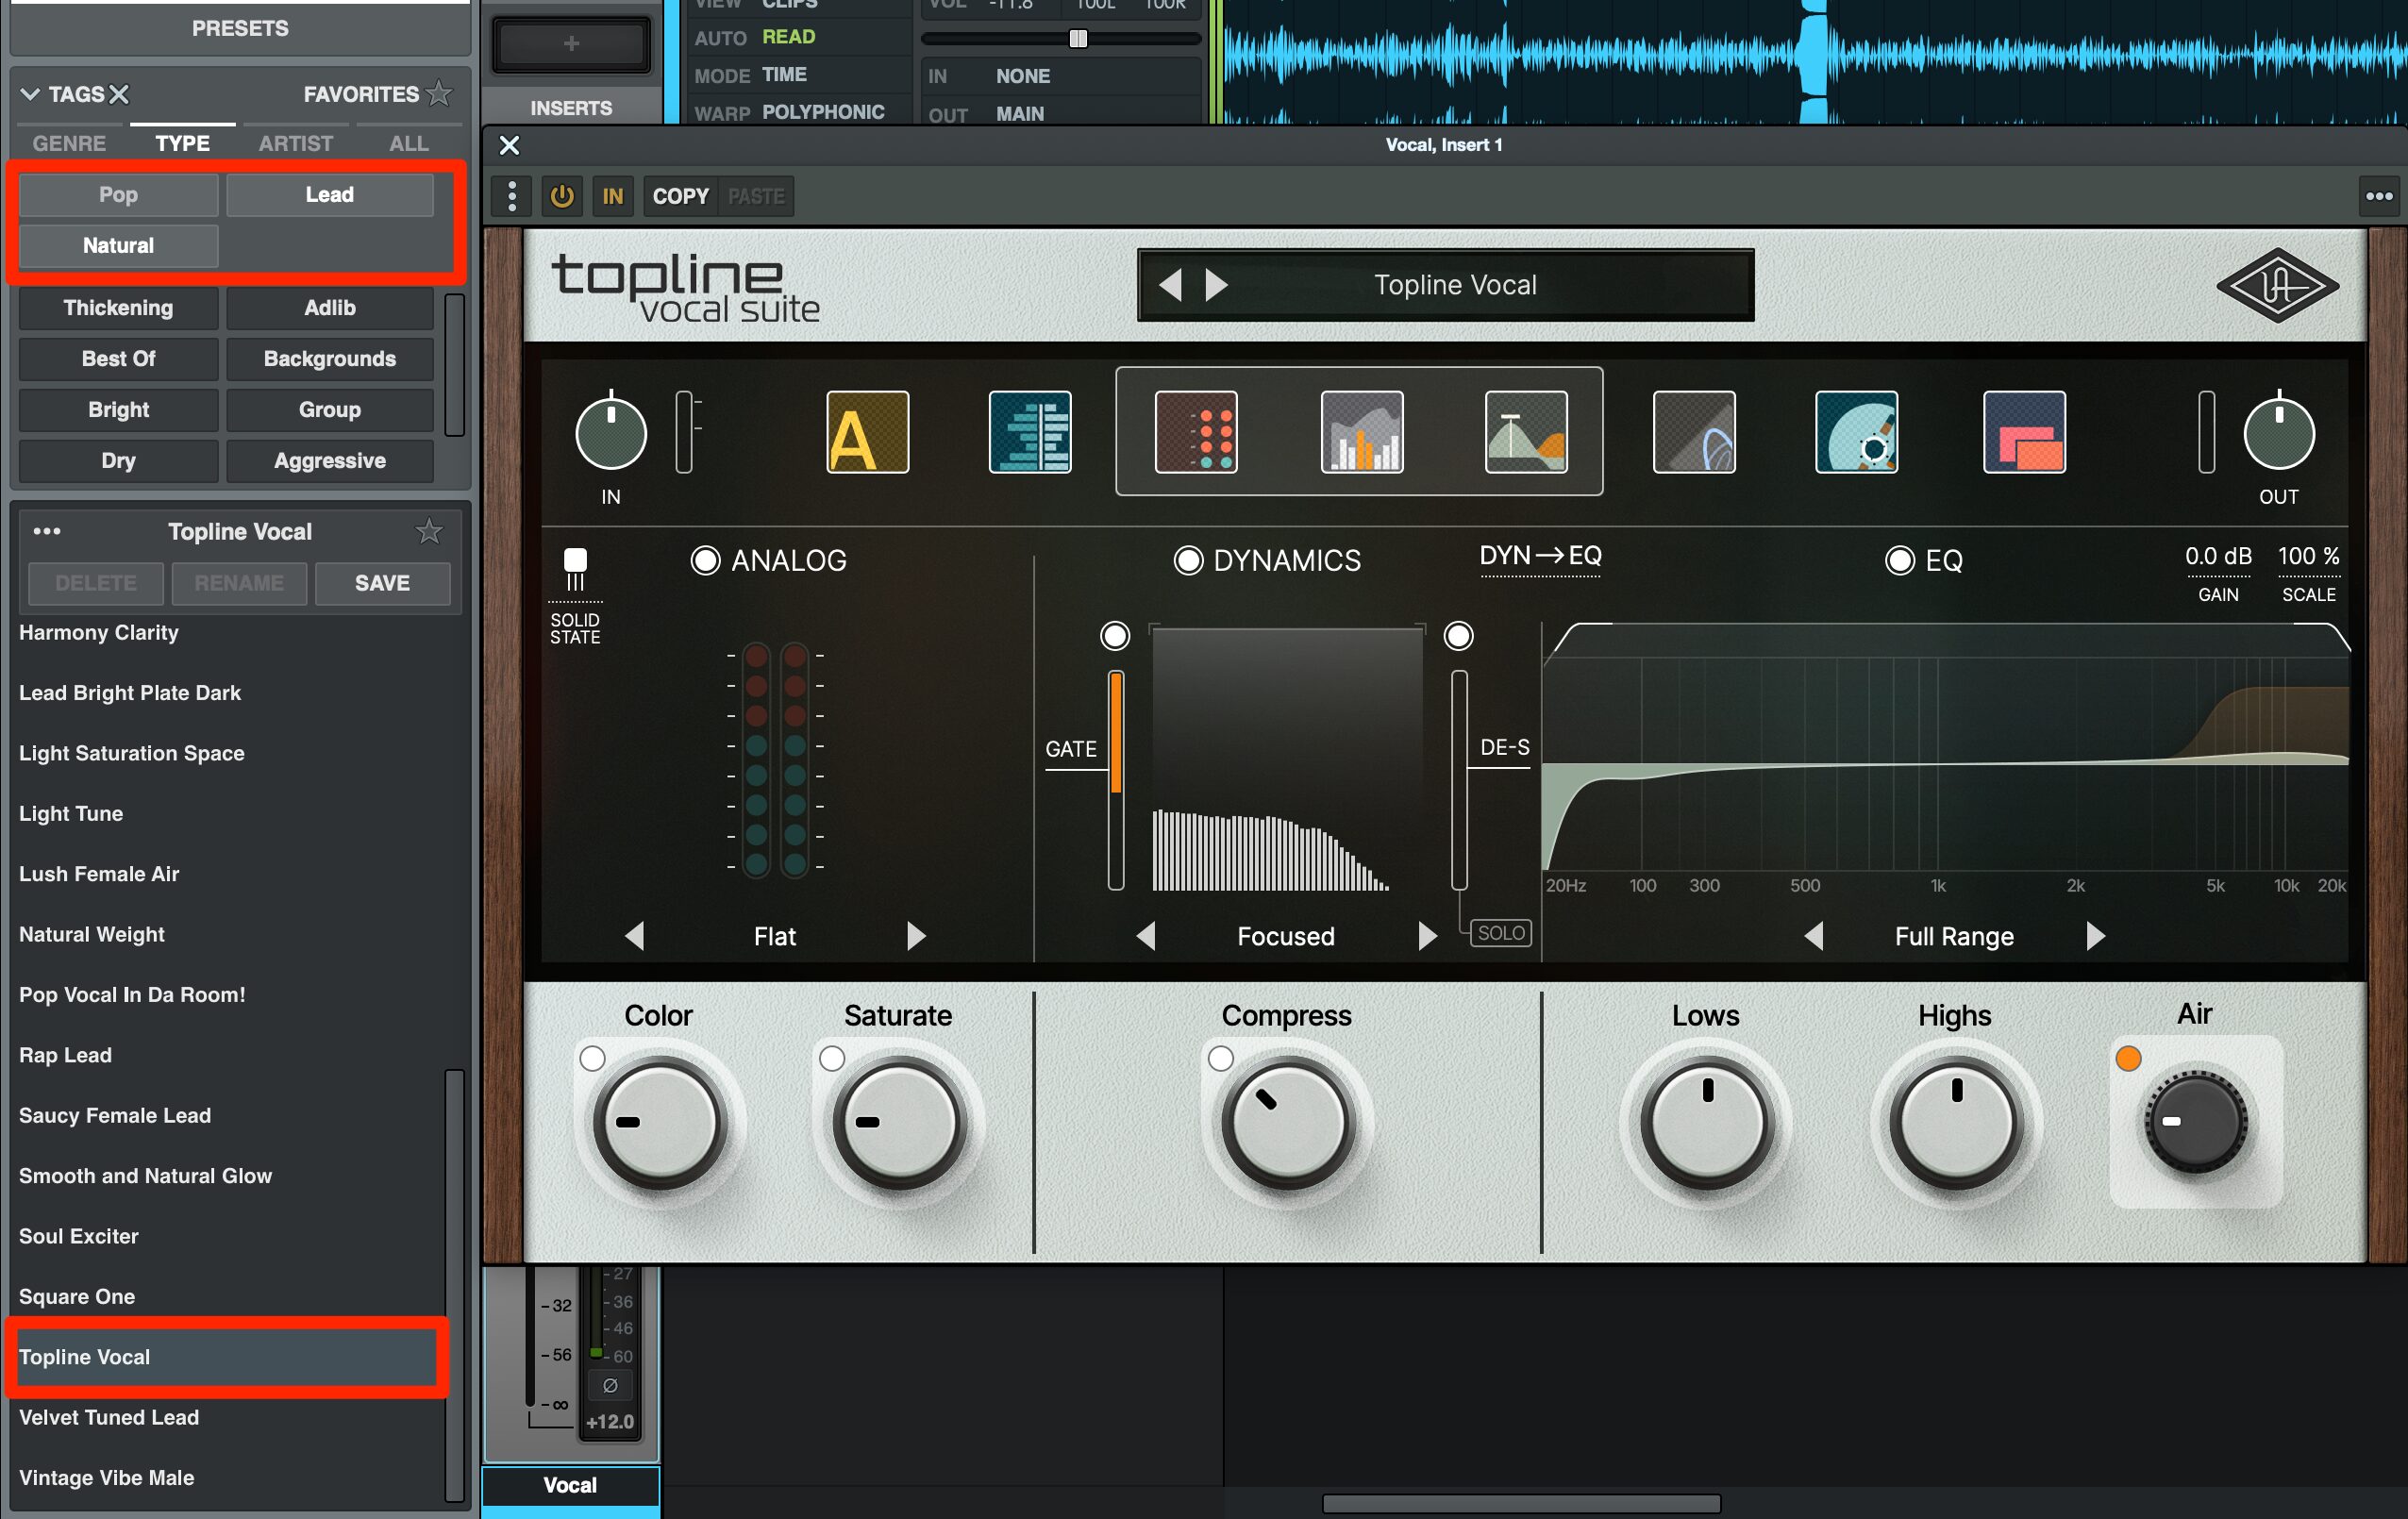Toggle the Solid State switch
Screen dimensions: 2408x1519
pos(575,569)
